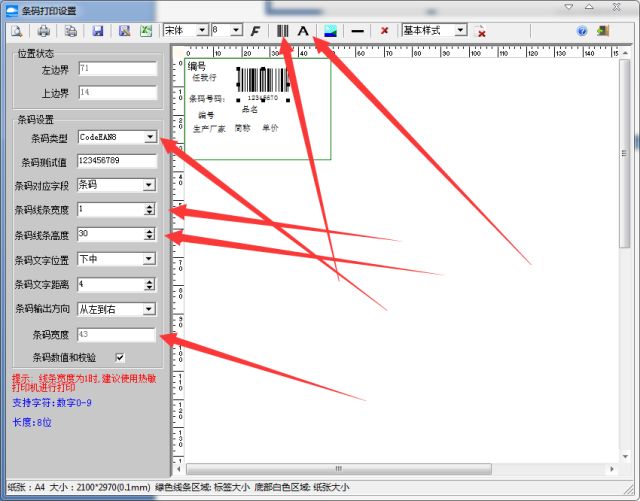This screenshot has width=640, height=501.
Task: Open the 条码文字位置 dropdown
Action: 150,259
